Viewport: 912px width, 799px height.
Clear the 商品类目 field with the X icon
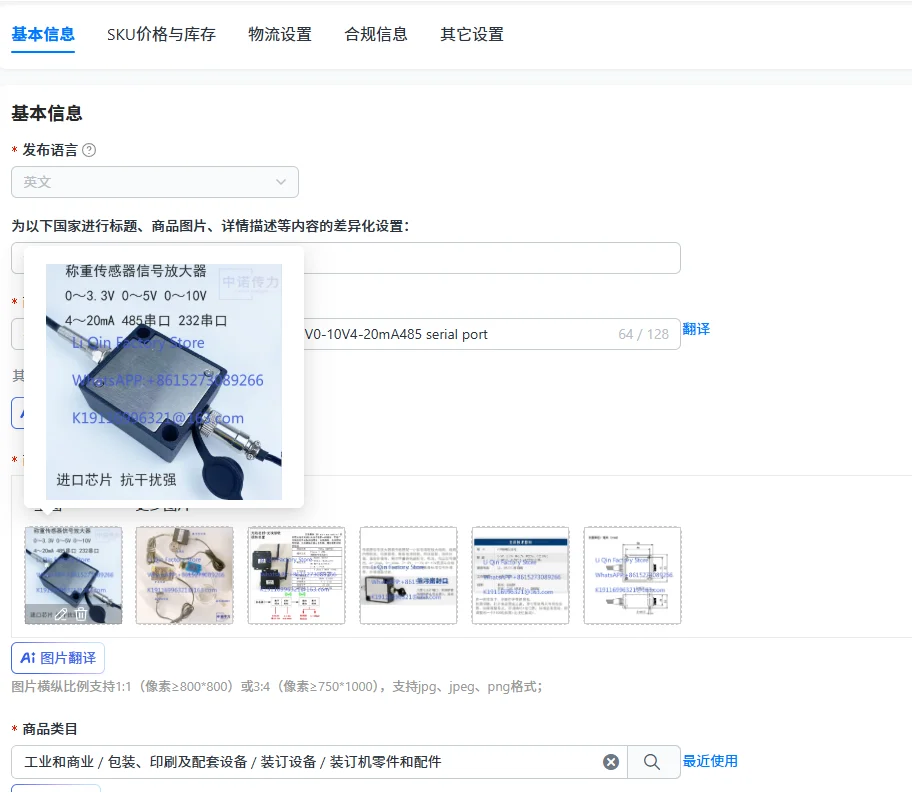click(x=611, y=762)
